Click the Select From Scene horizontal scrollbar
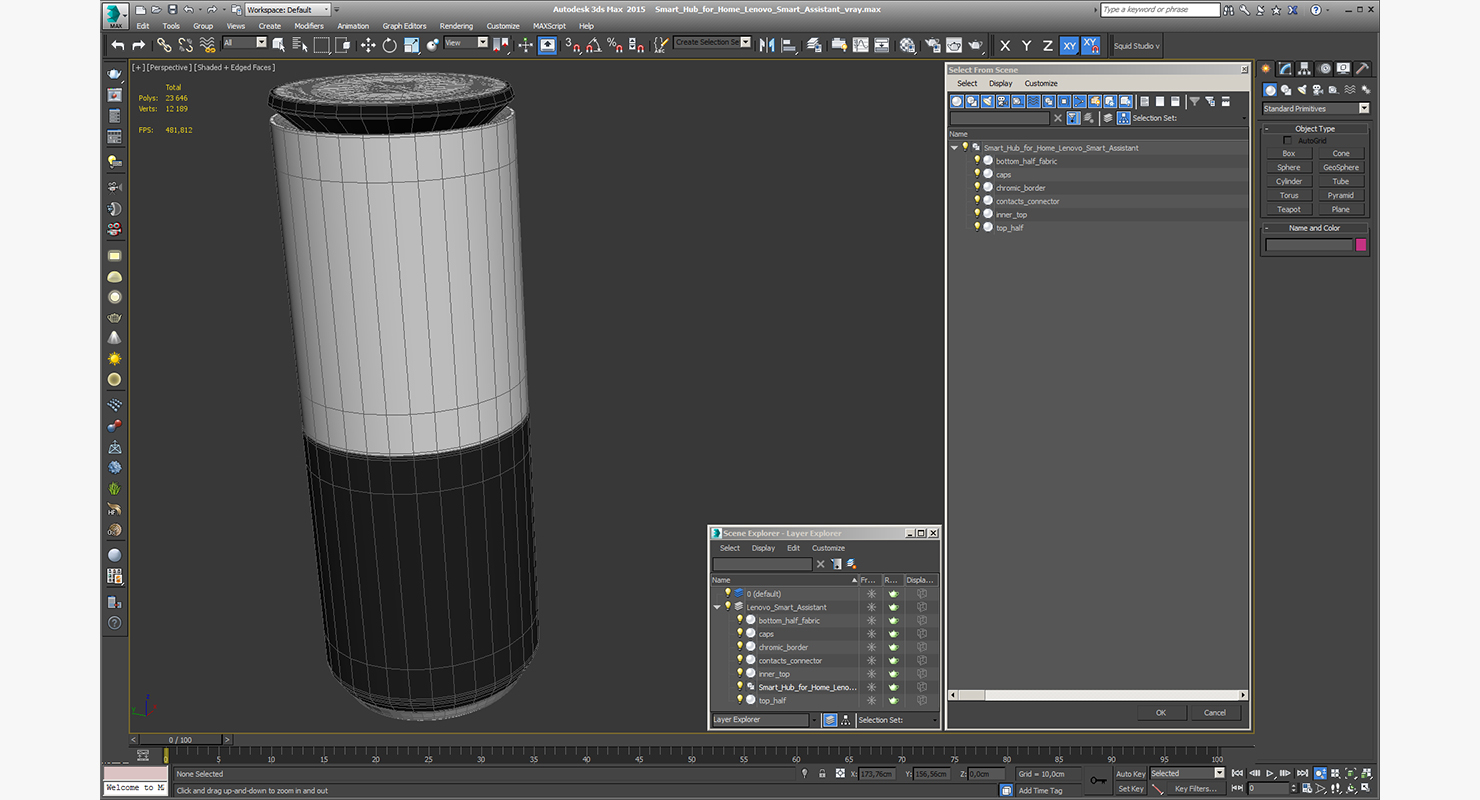 pos(1098,695)
